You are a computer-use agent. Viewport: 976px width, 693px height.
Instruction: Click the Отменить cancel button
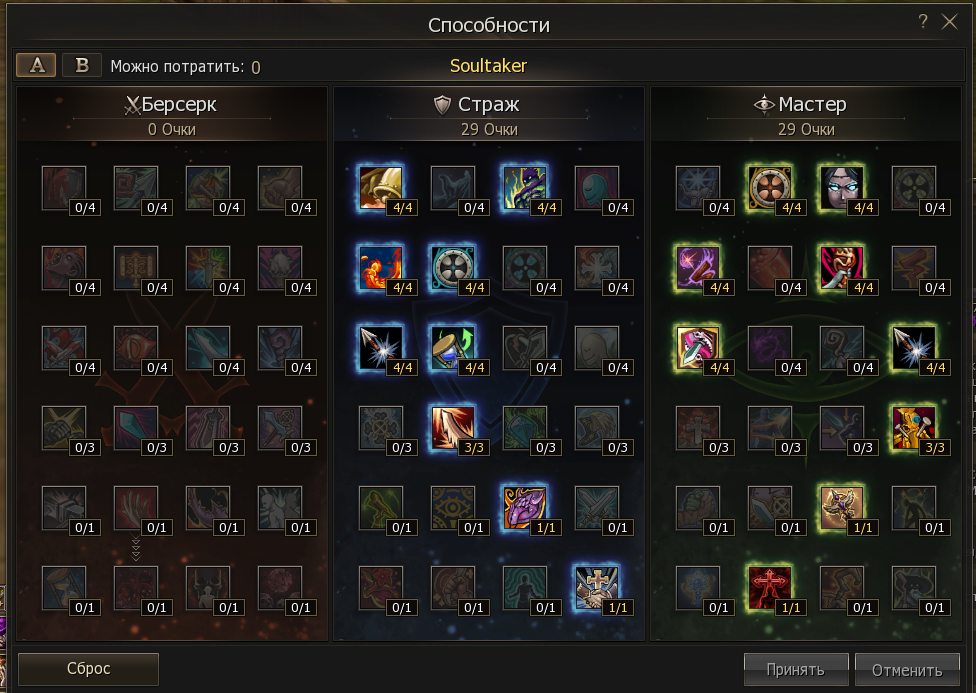(907, 669)
